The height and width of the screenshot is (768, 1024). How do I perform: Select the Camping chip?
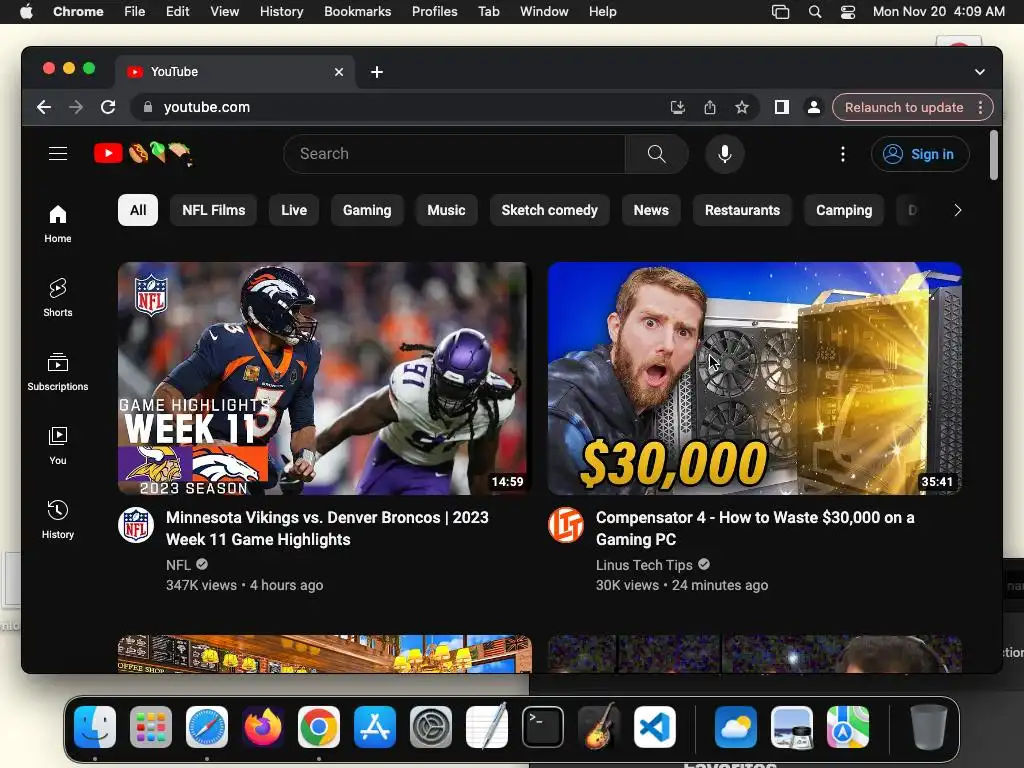[844, 210]
